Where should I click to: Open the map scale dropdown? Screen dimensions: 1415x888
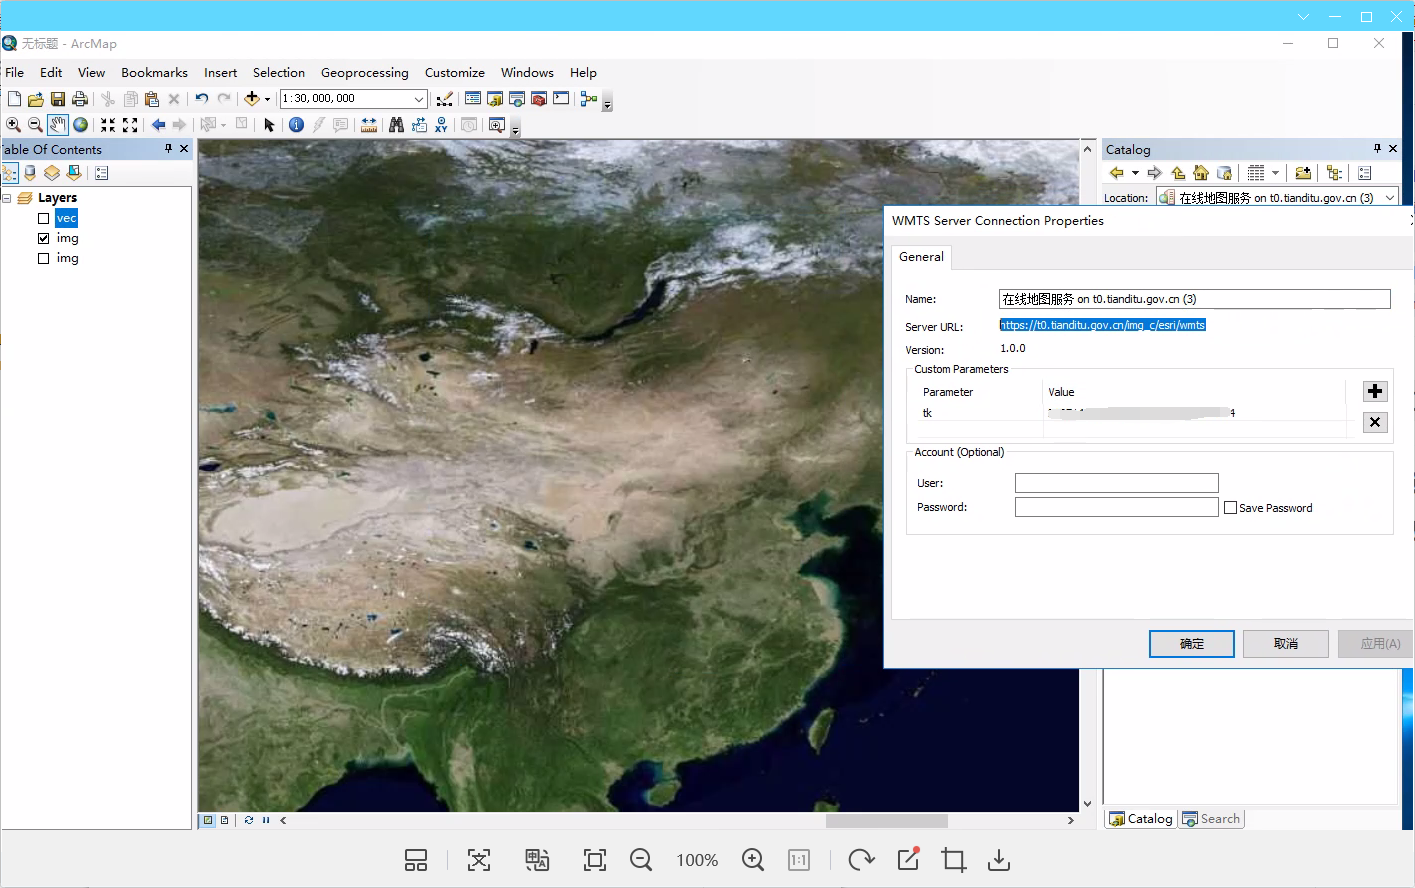(x=419, y=99)
